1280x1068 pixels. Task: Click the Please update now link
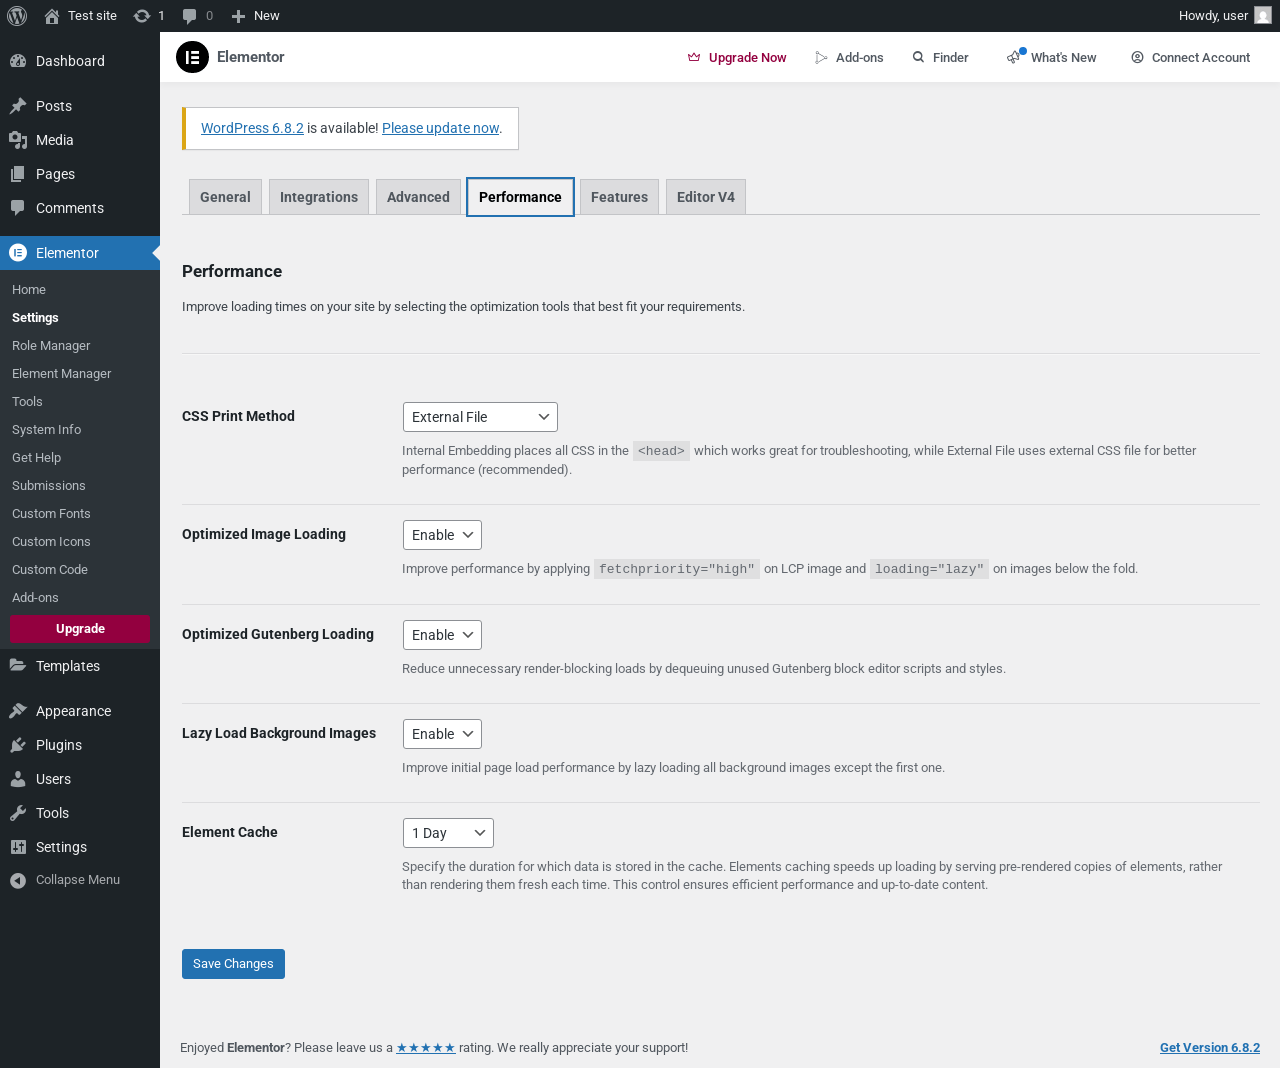click(x=440, y=128)
